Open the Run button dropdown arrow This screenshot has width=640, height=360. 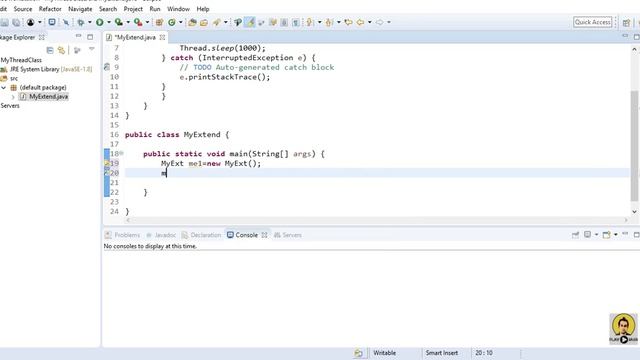[109, 22]
